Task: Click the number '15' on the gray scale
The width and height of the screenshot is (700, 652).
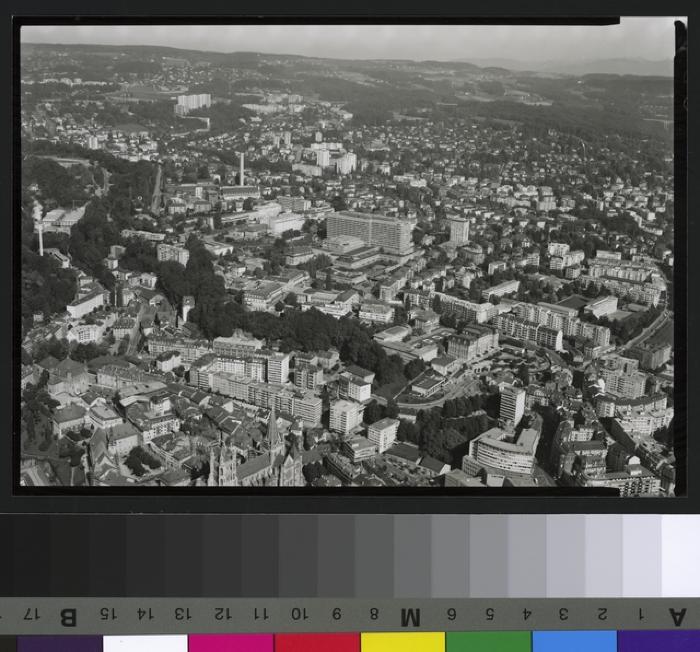Action: (108, 614)
